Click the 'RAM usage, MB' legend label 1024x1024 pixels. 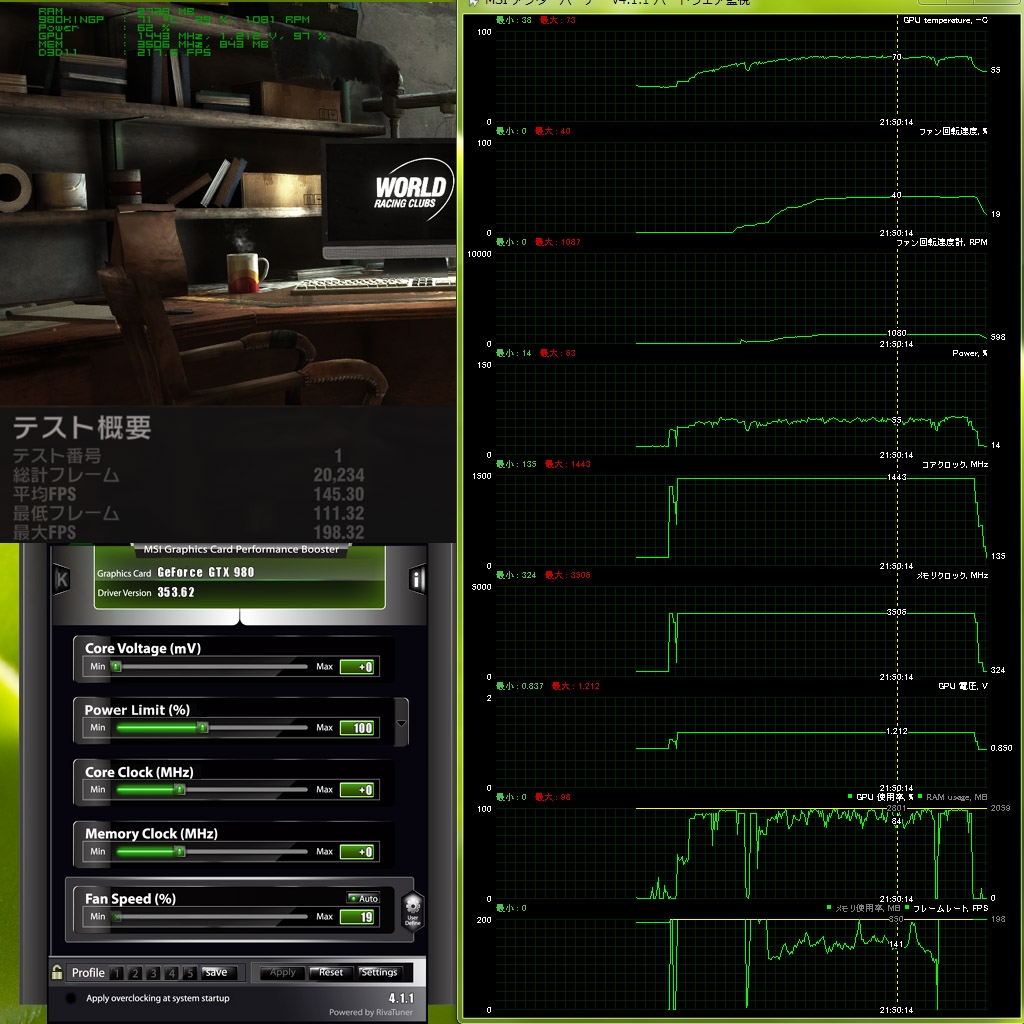(956, 797)
